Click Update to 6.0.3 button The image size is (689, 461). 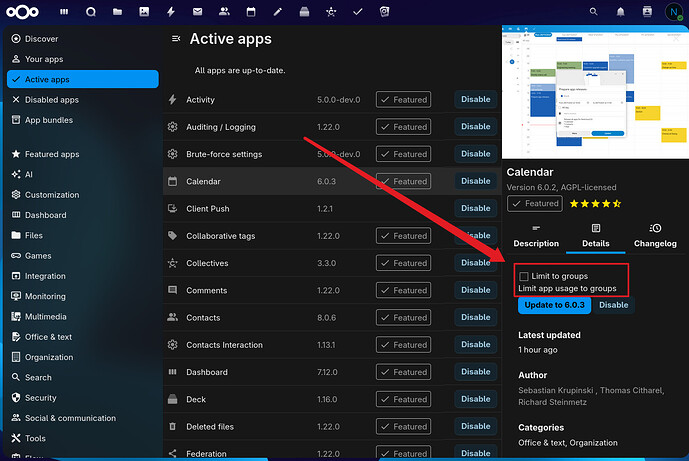(554, 305)
